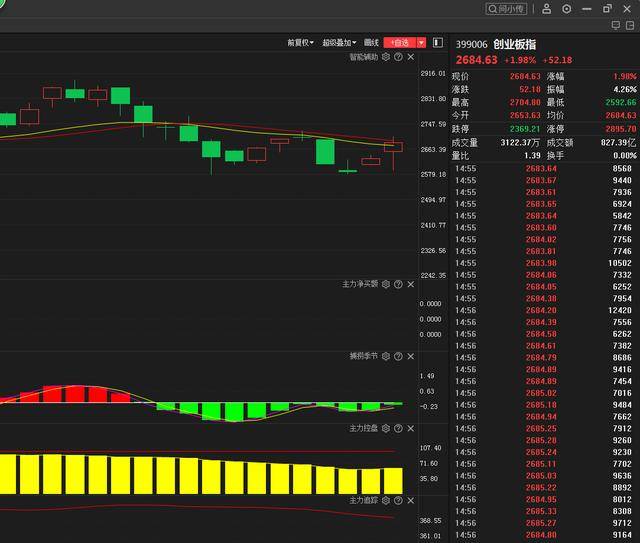Expand the 前复权 adjustment dropdown

click(300, 43)
